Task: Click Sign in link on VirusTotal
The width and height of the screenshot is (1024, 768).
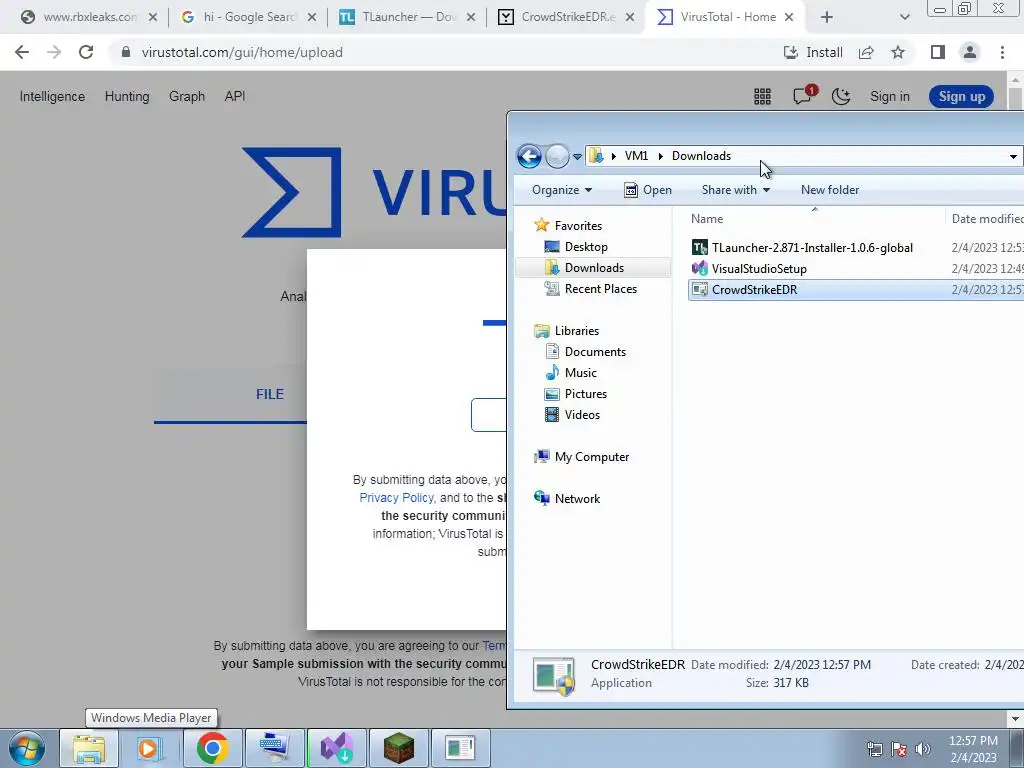Action: tap(889, 97)
